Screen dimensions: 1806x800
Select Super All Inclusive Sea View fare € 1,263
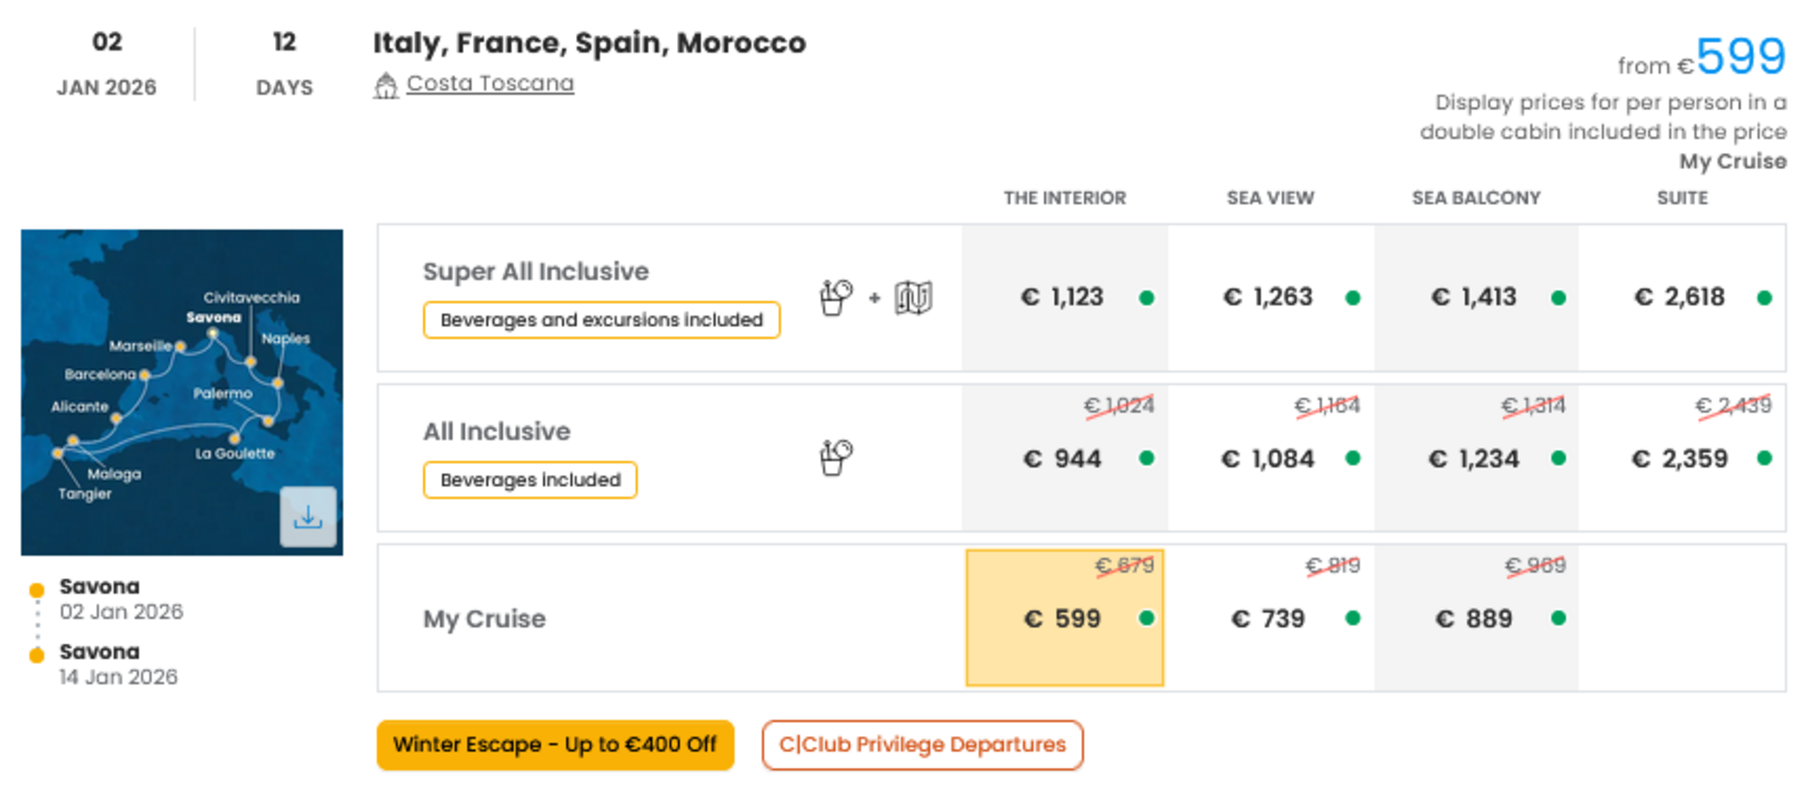(1271, 298)
